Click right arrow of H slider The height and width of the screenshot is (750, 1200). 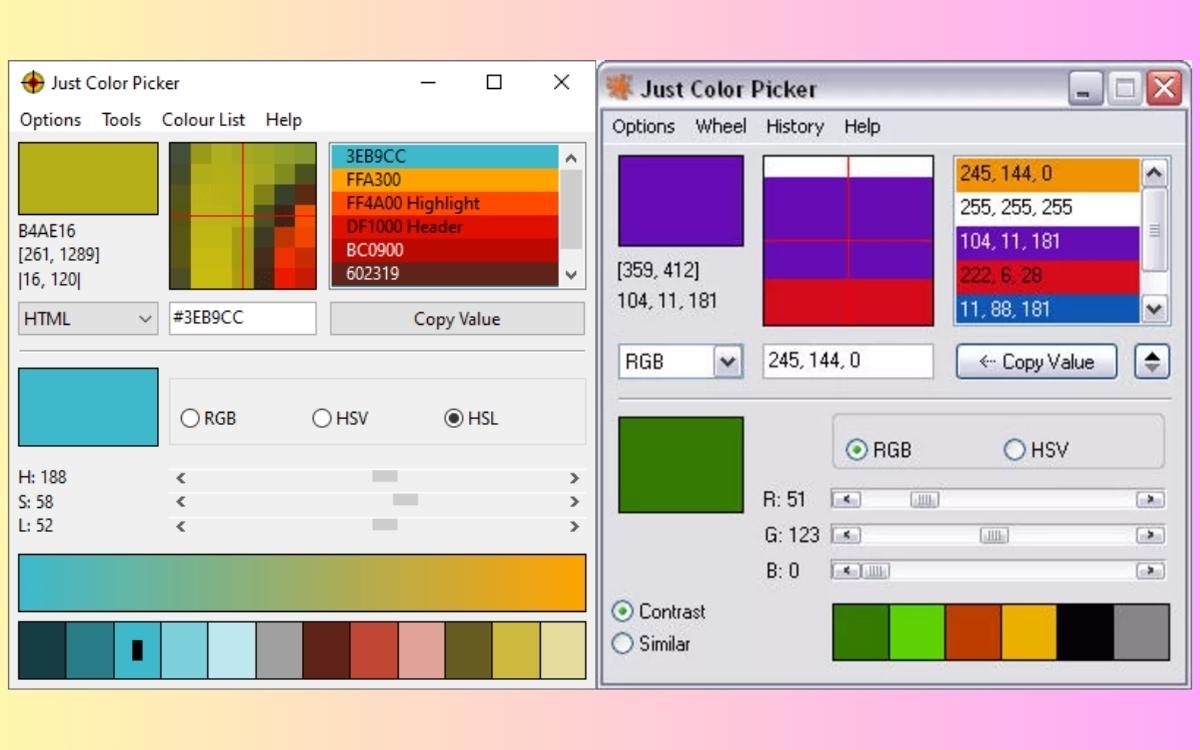pyautogui.click(x=574, y=478)
